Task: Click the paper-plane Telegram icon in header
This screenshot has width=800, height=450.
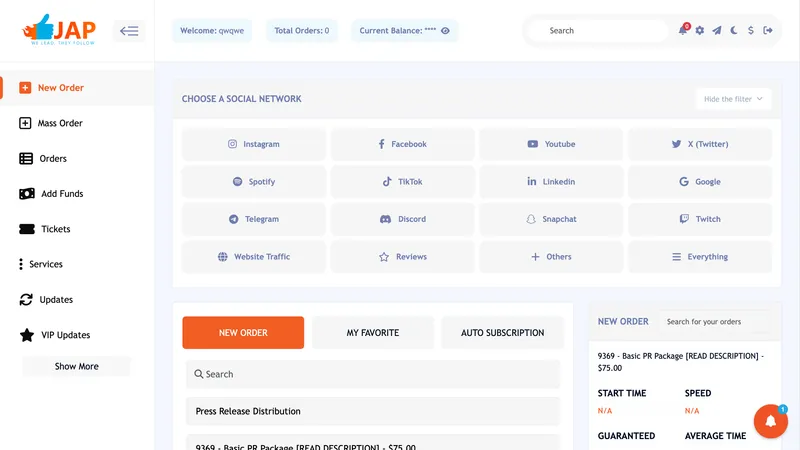Action: (717, 31)
